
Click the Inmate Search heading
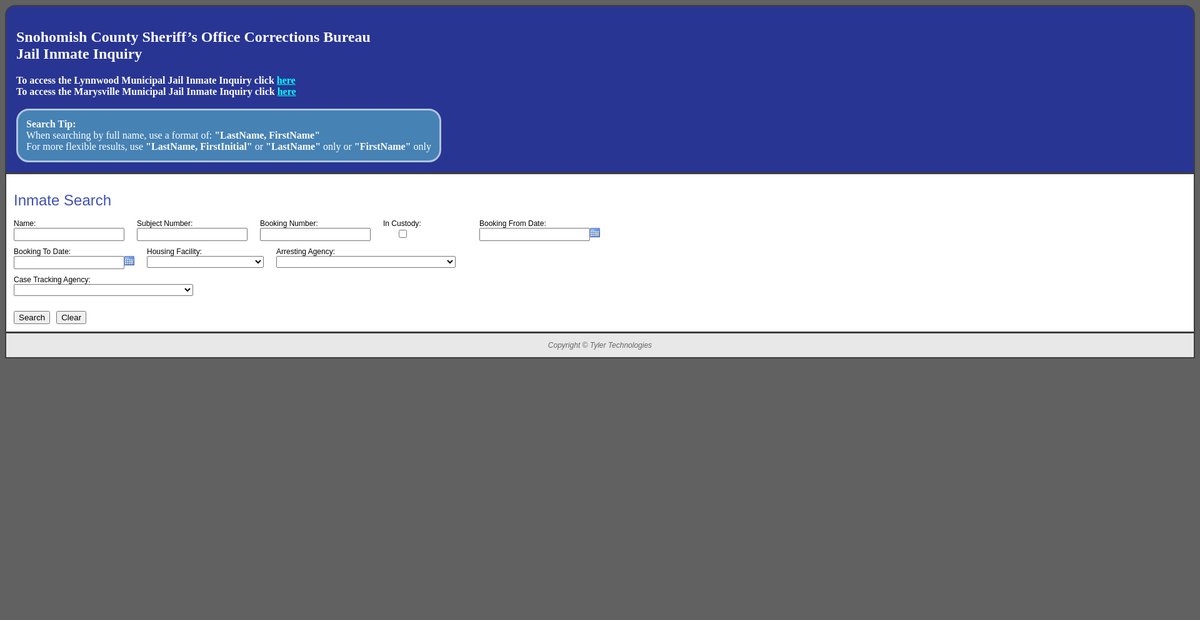(x=62, y=200)
